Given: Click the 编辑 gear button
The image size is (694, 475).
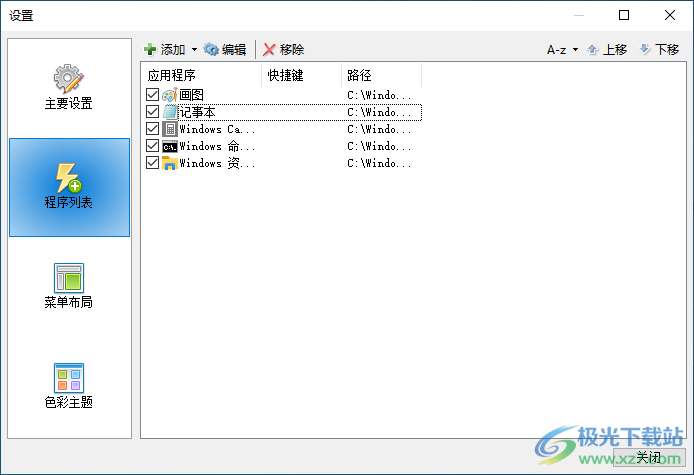Looking at the screenshot, I should click(x=225, y=49).
